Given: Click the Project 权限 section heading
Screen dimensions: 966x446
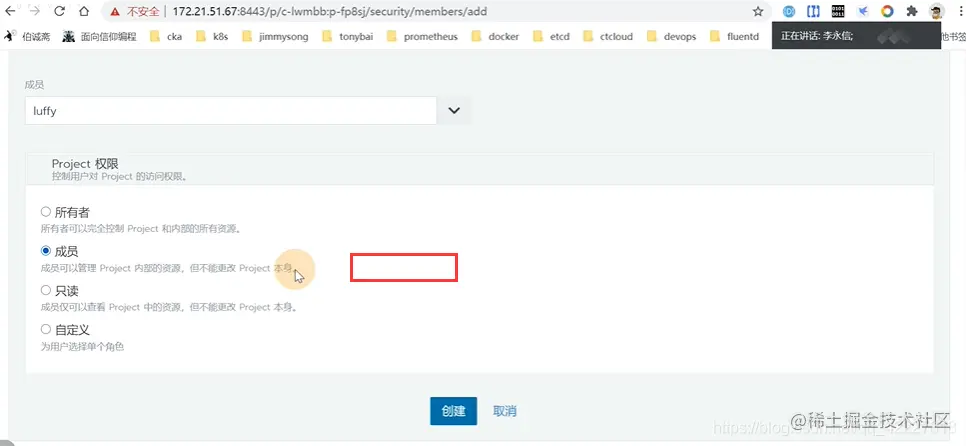Looking at the screenshot, I should pos(85,163).
